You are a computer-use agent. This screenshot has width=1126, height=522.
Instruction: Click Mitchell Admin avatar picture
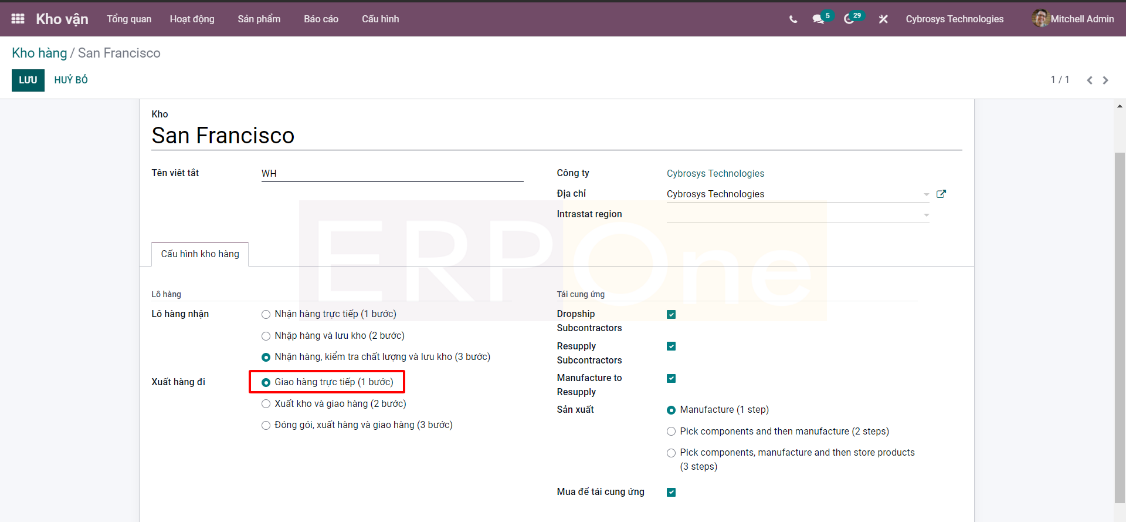click(1041, 19)
